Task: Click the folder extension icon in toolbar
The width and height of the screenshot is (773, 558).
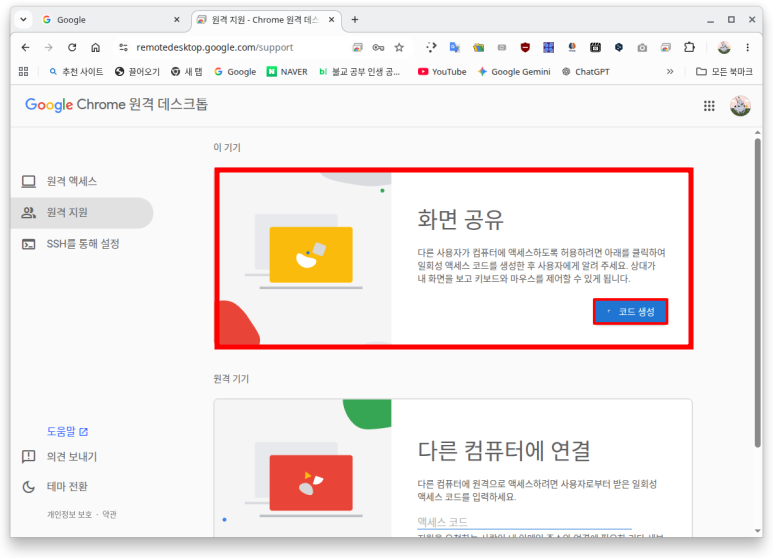Action: (478, 47)
